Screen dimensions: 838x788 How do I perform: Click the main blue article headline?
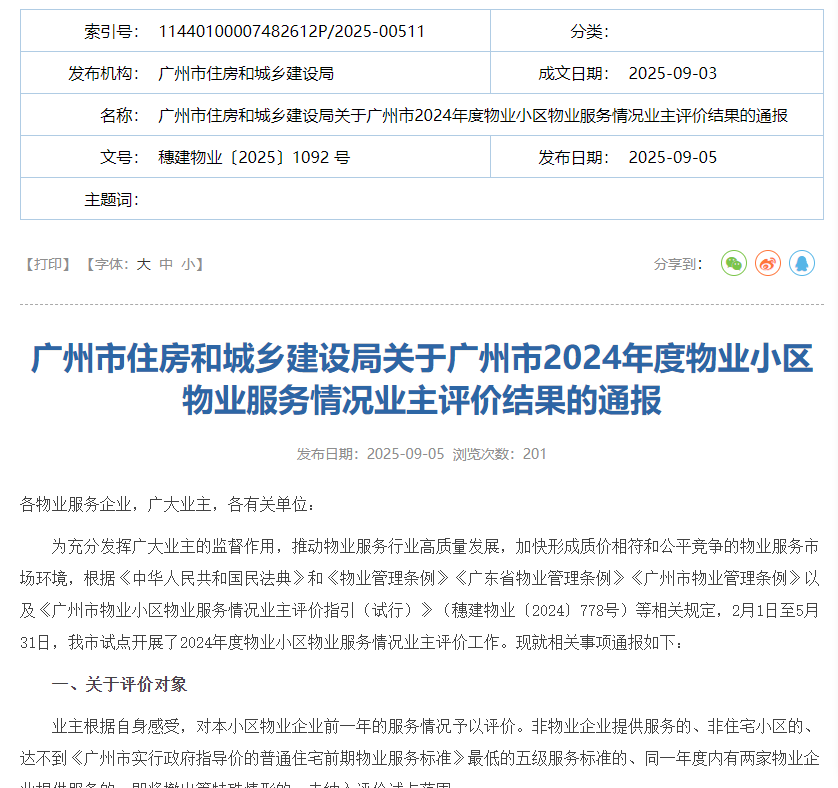point(422,379)
